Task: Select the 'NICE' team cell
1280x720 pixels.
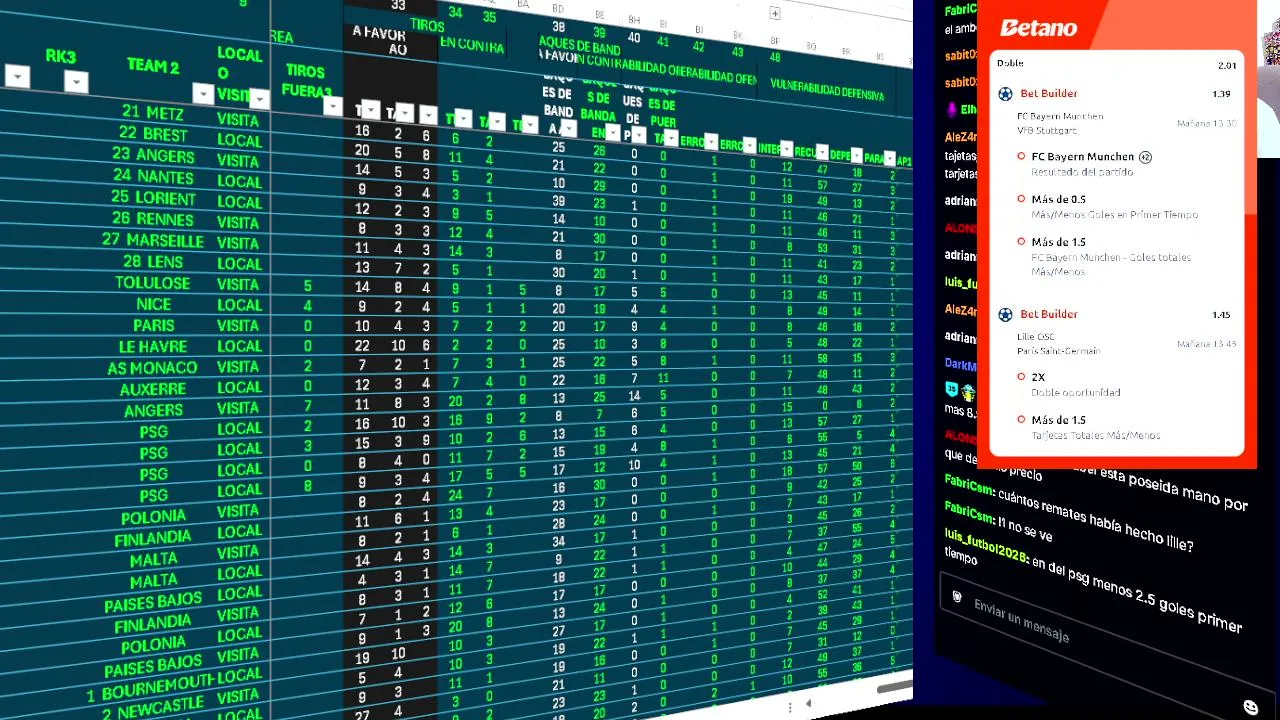Action: coord(154,304)
